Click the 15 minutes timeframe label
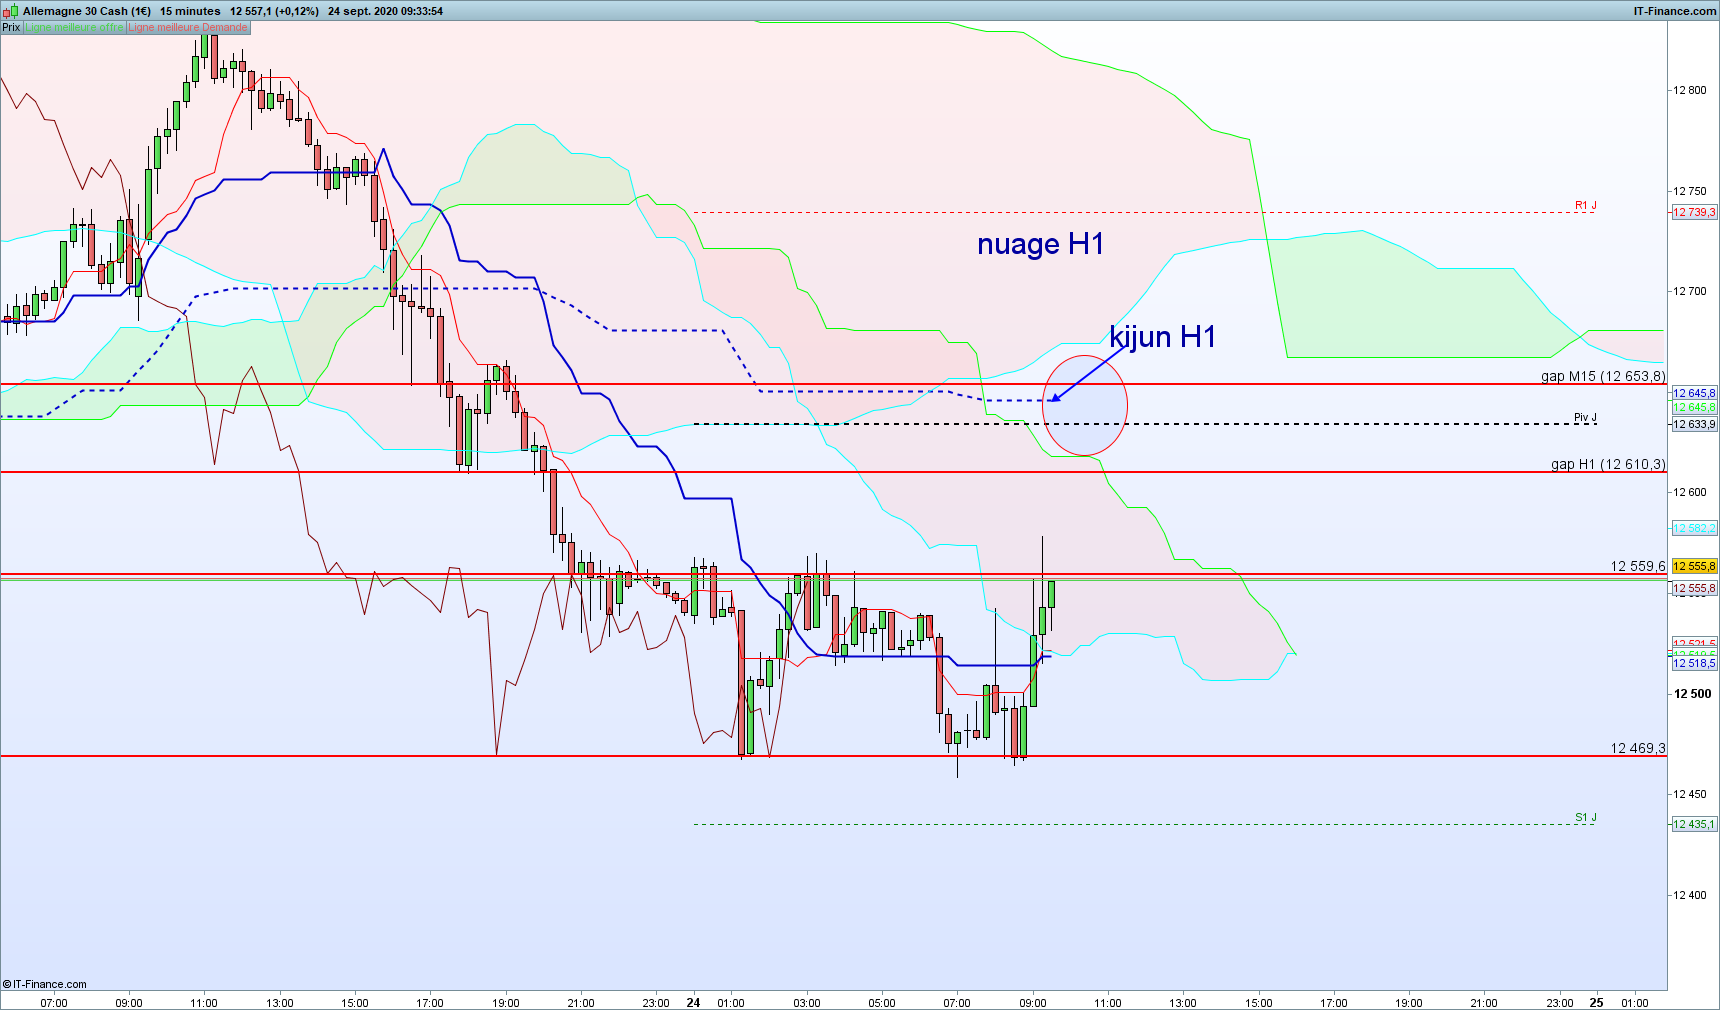This screenshot has width=1720, height=1010. point(190,11)
